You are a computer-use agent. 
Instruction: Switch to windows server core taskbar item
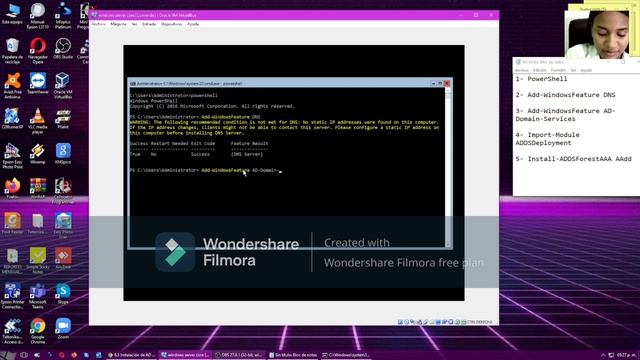(186, 355)
